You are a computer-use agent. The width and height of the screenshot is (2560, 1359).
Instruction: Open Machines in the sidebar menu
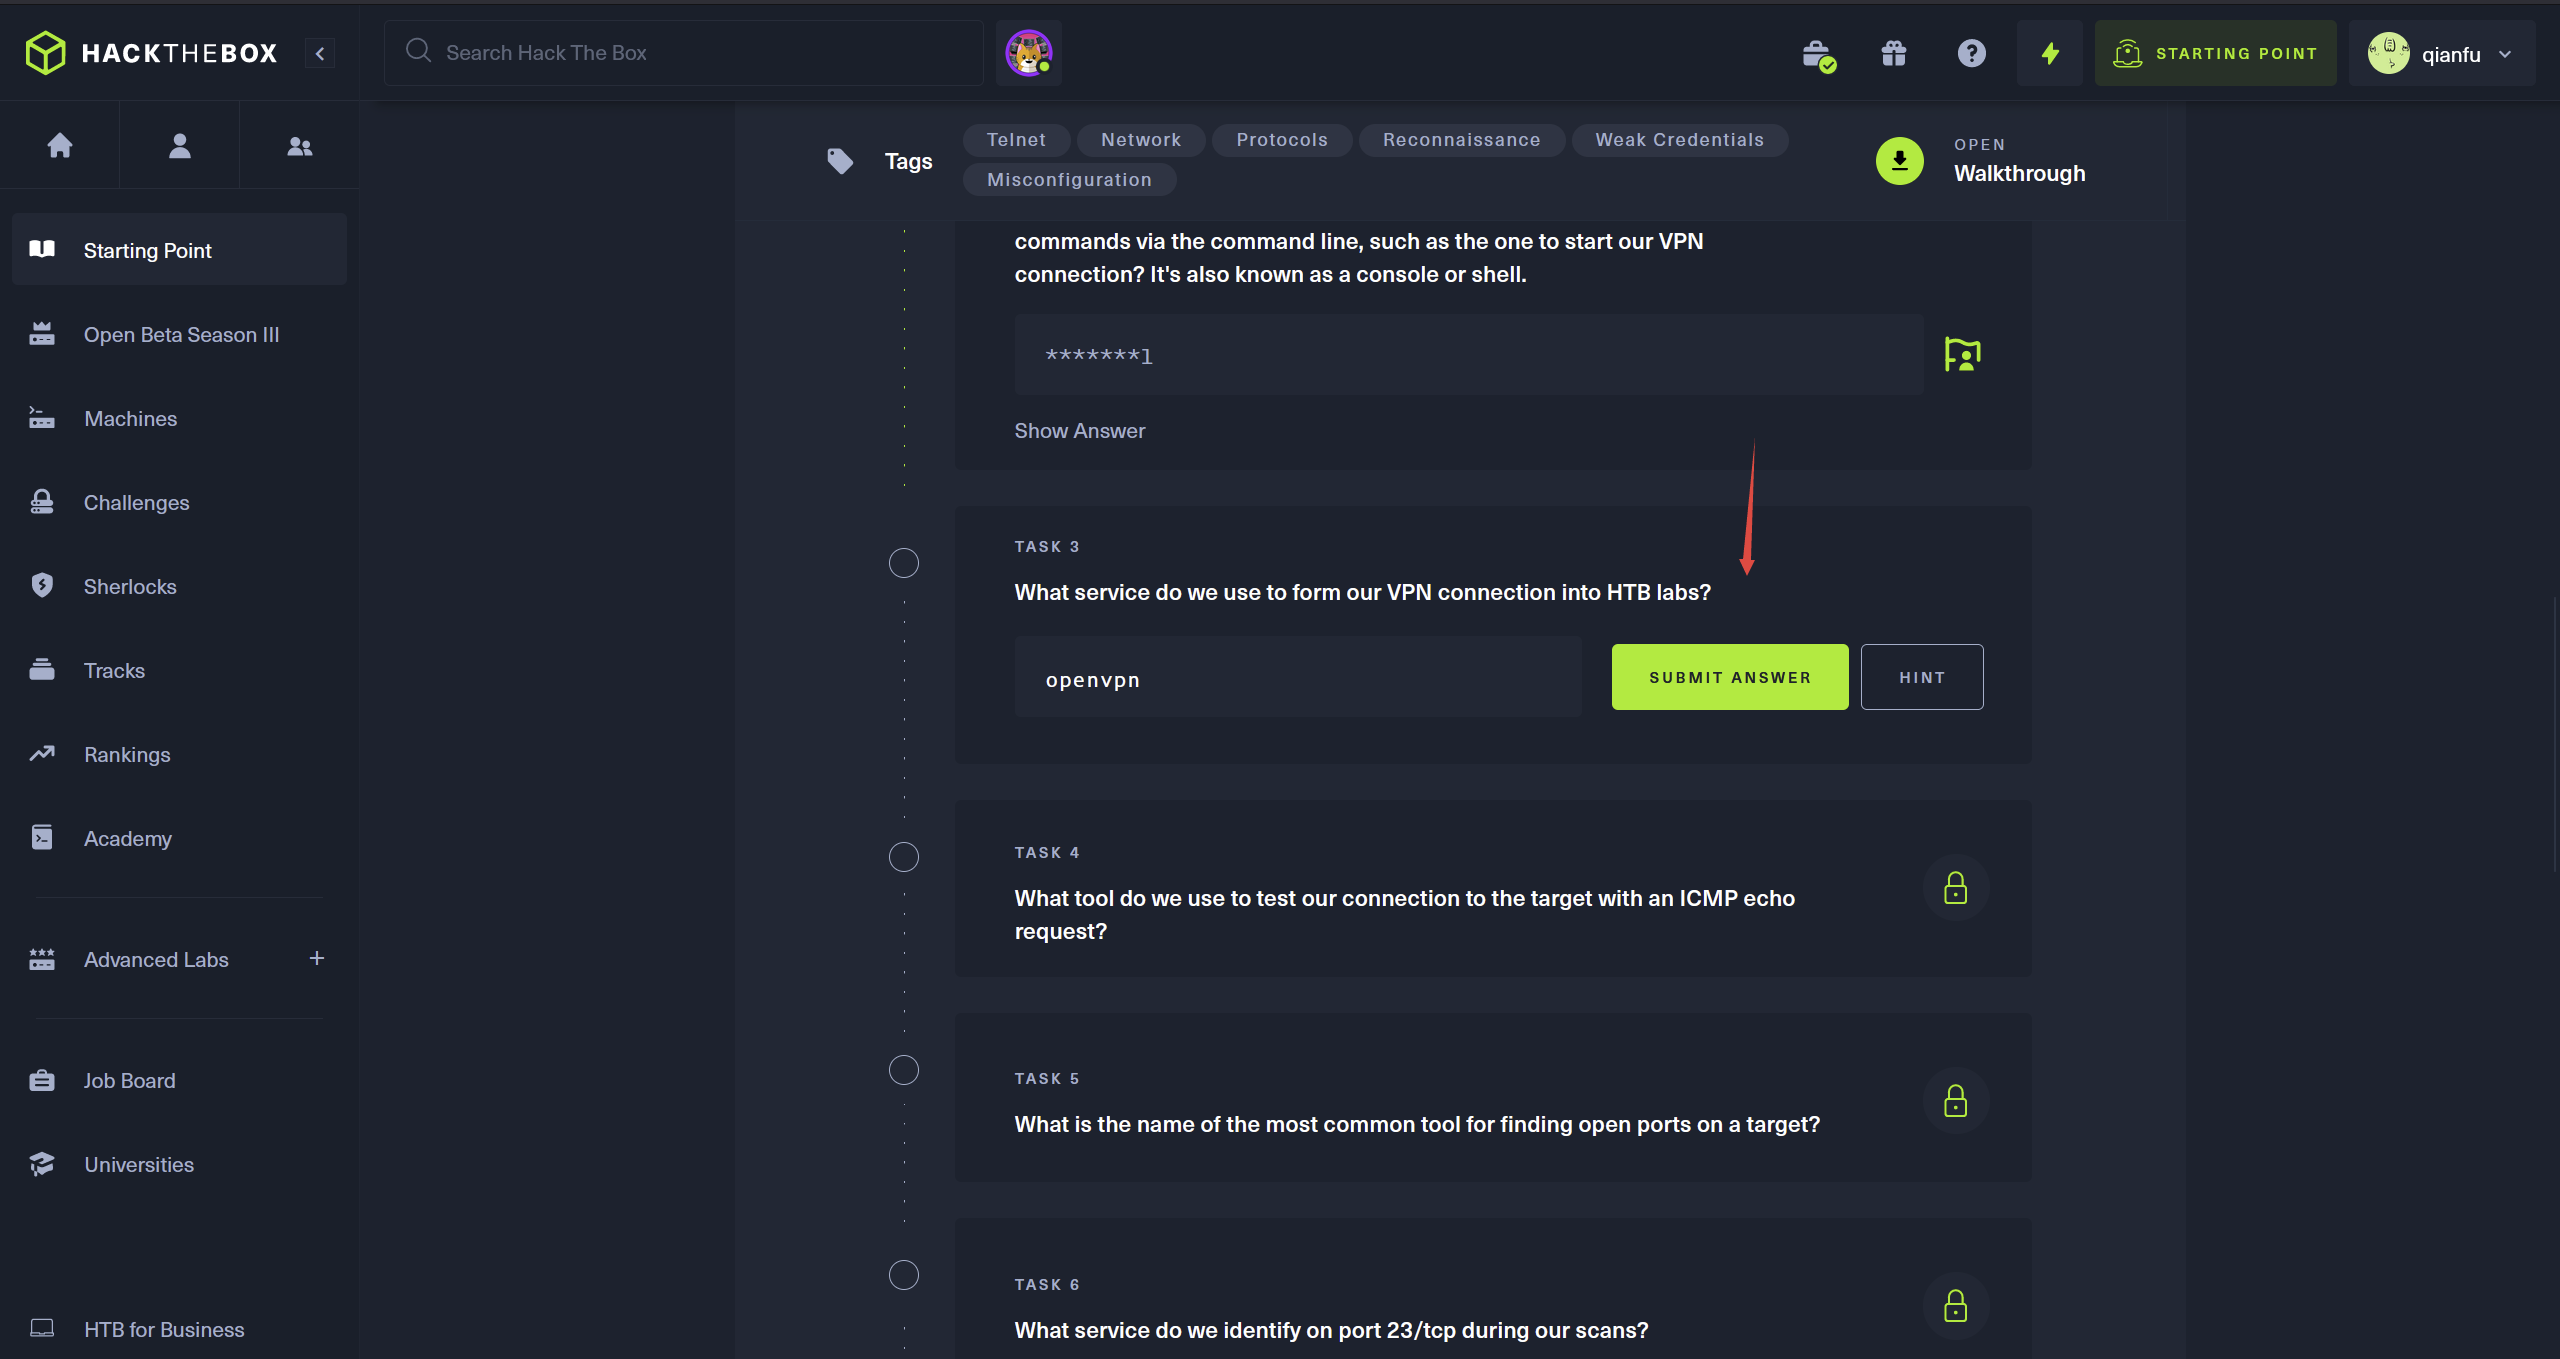(x=130, y=419)
